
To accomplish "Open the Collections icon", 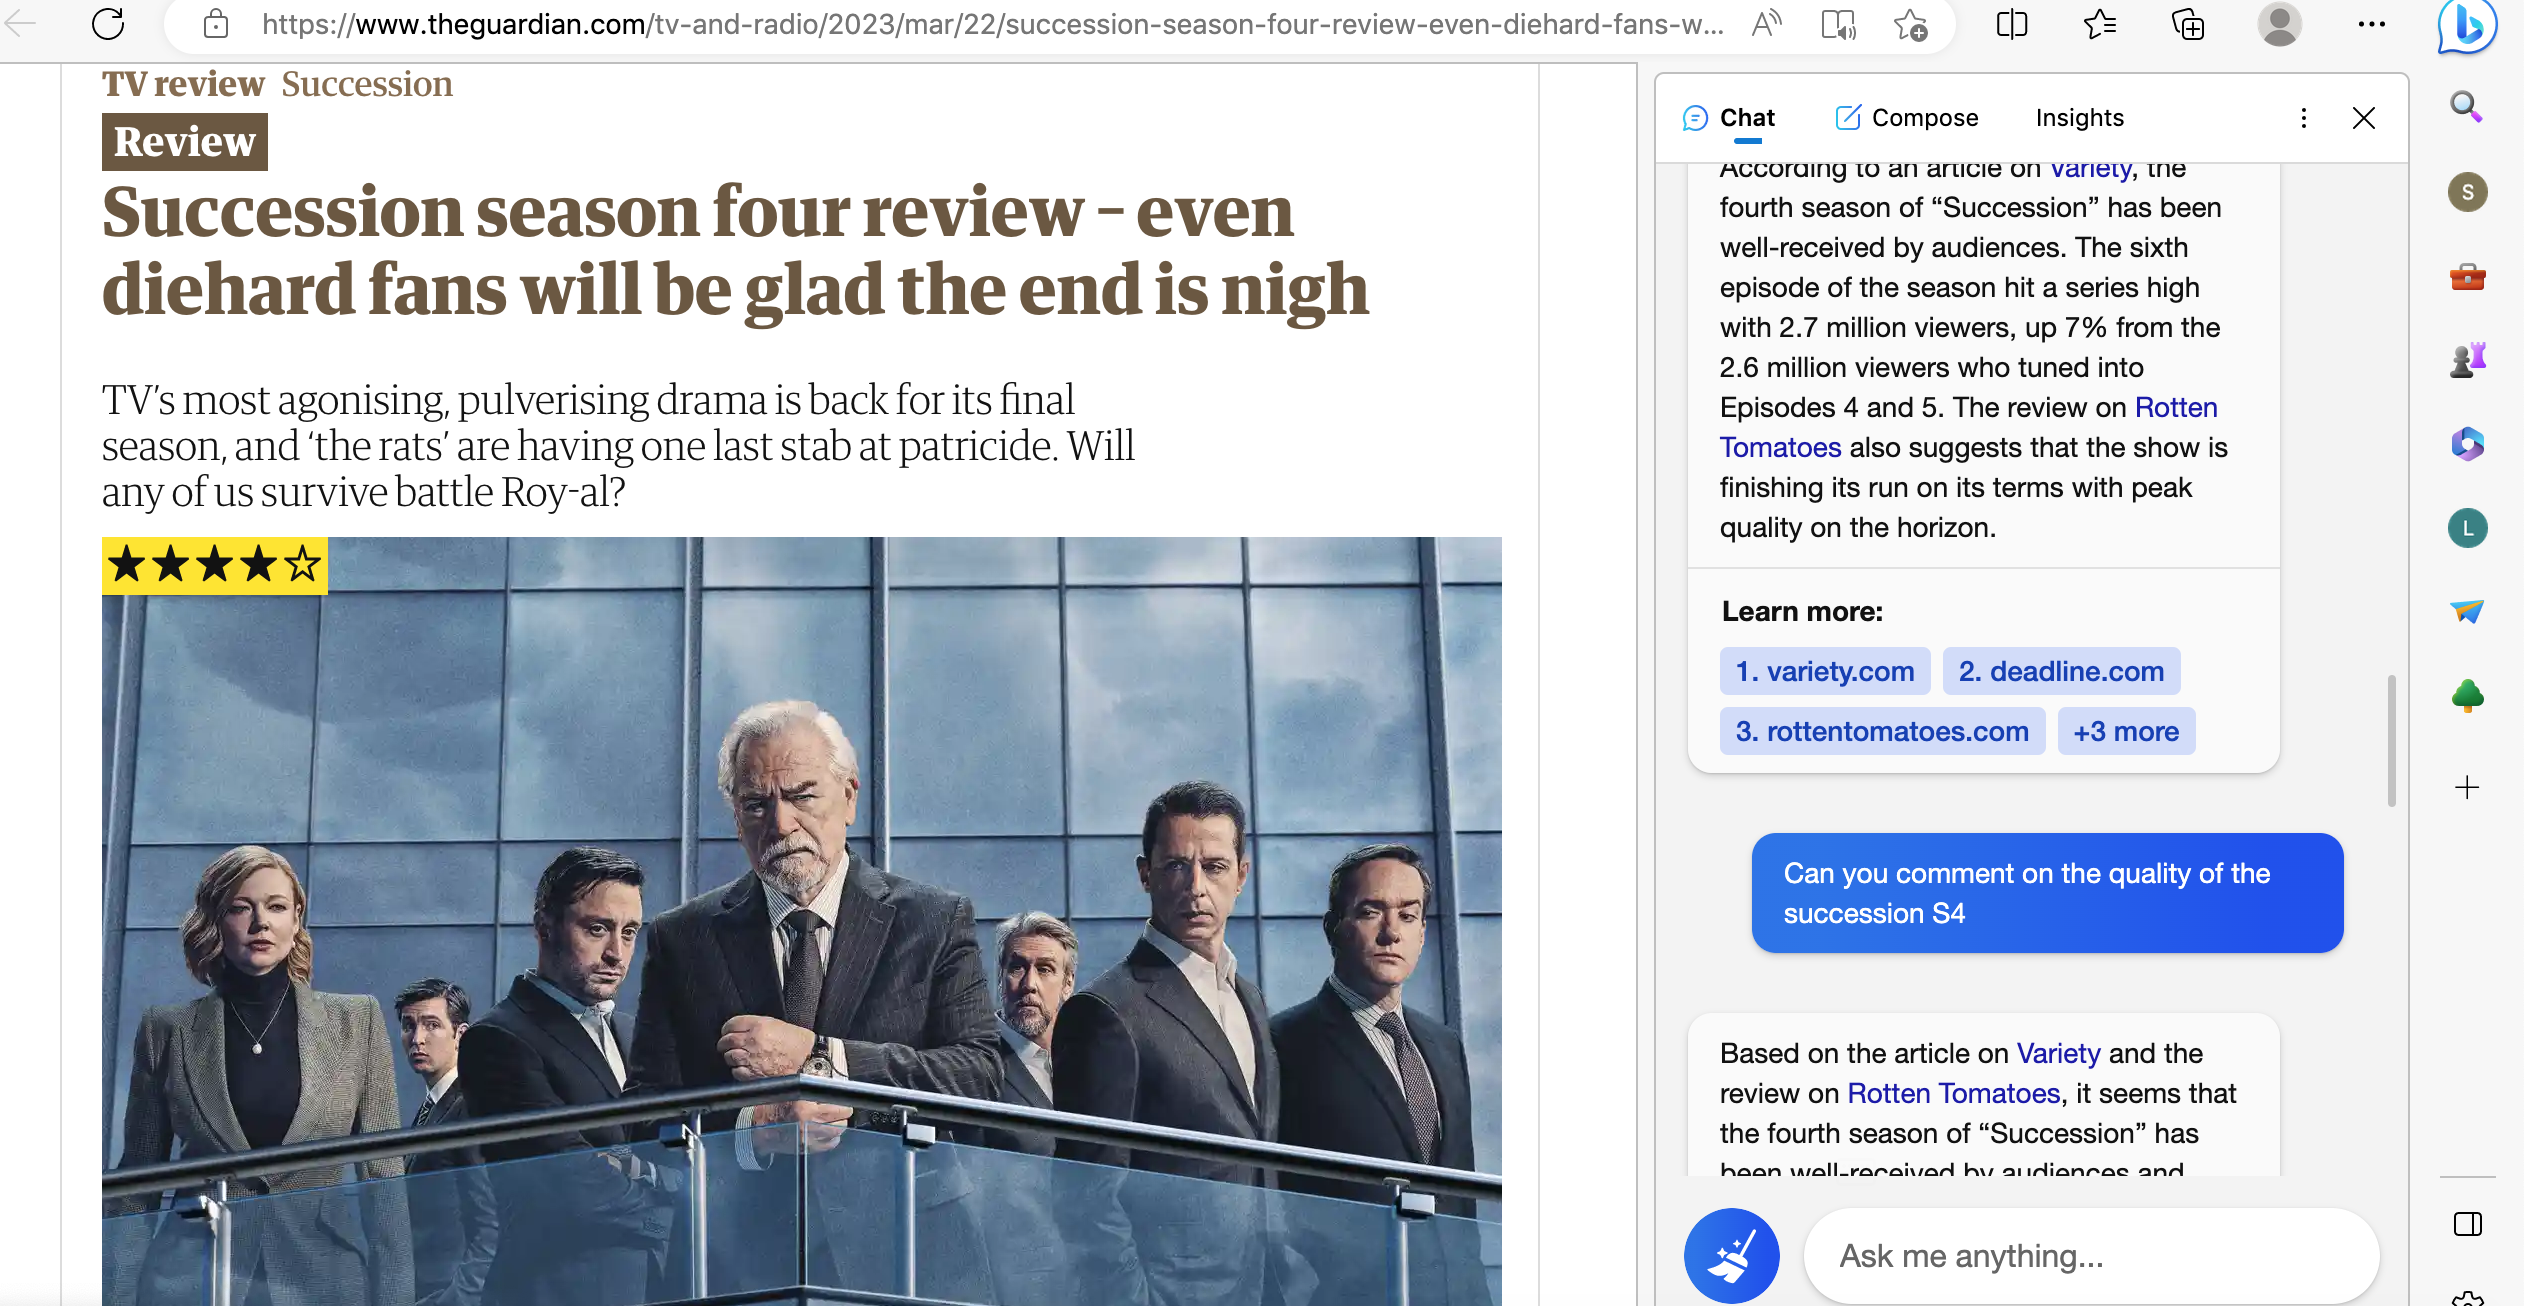I will (x=2187, y=24).
